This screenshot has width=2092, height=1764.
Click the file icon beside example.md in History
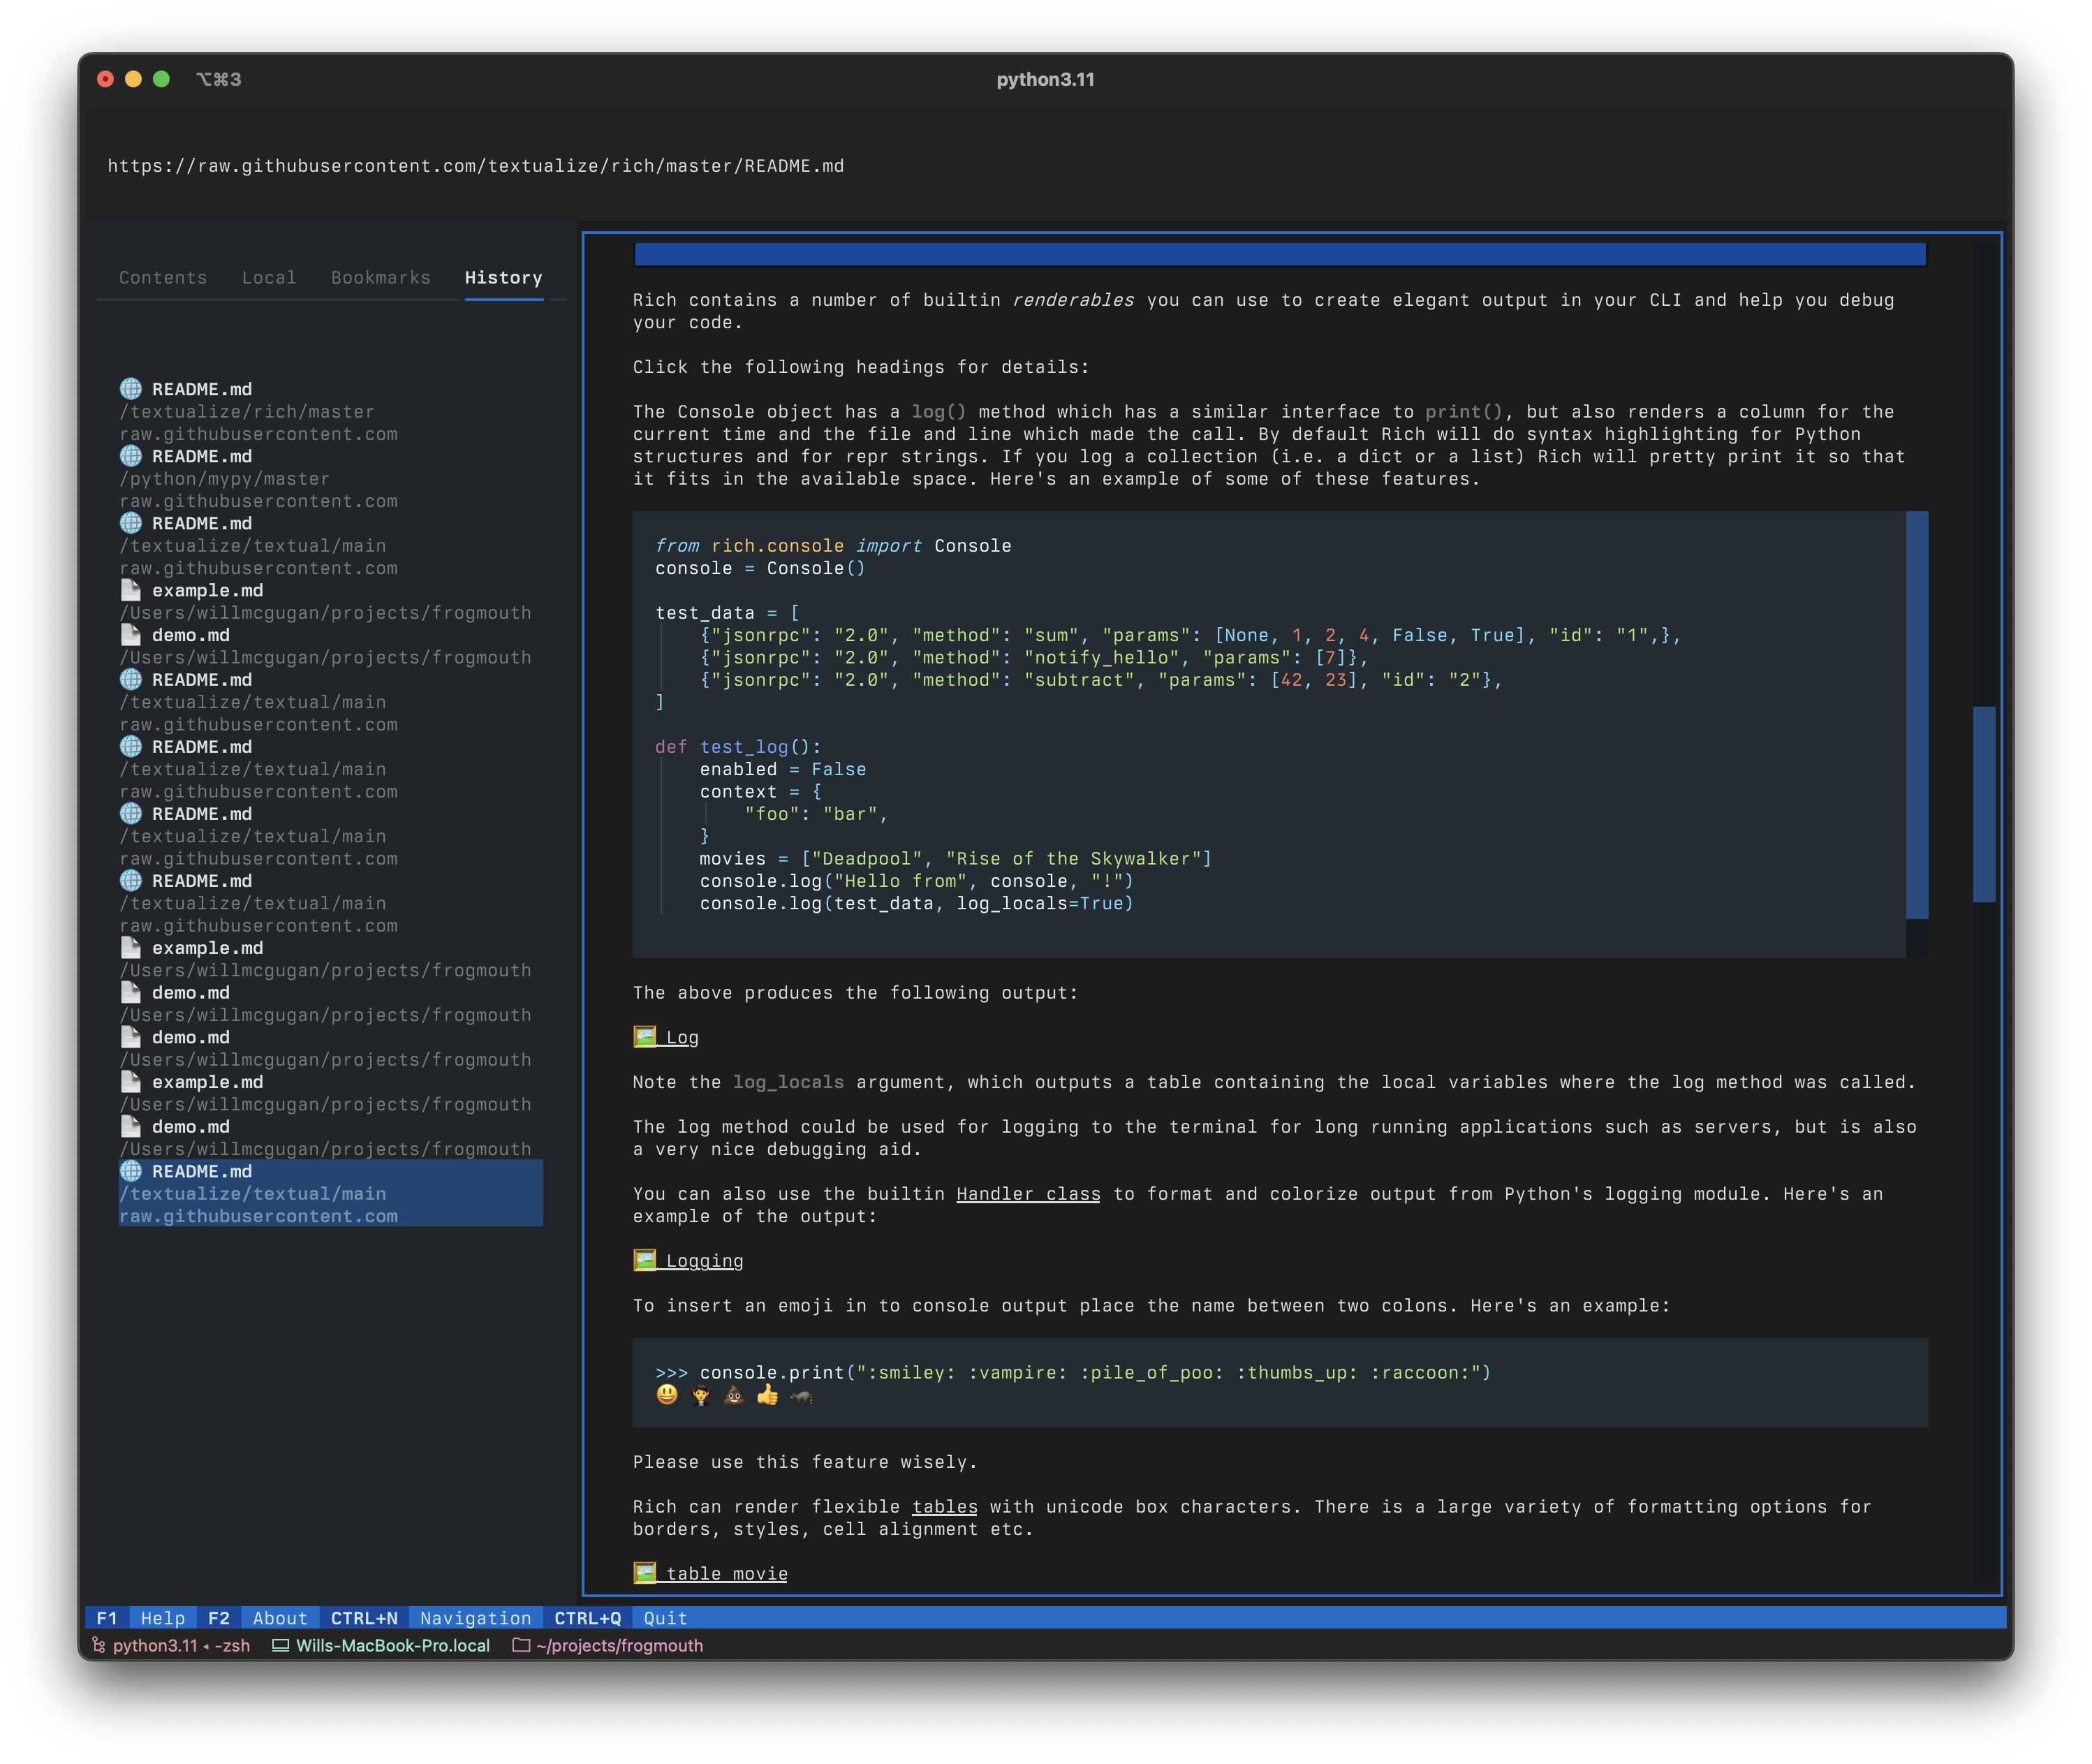coord(131,589)
